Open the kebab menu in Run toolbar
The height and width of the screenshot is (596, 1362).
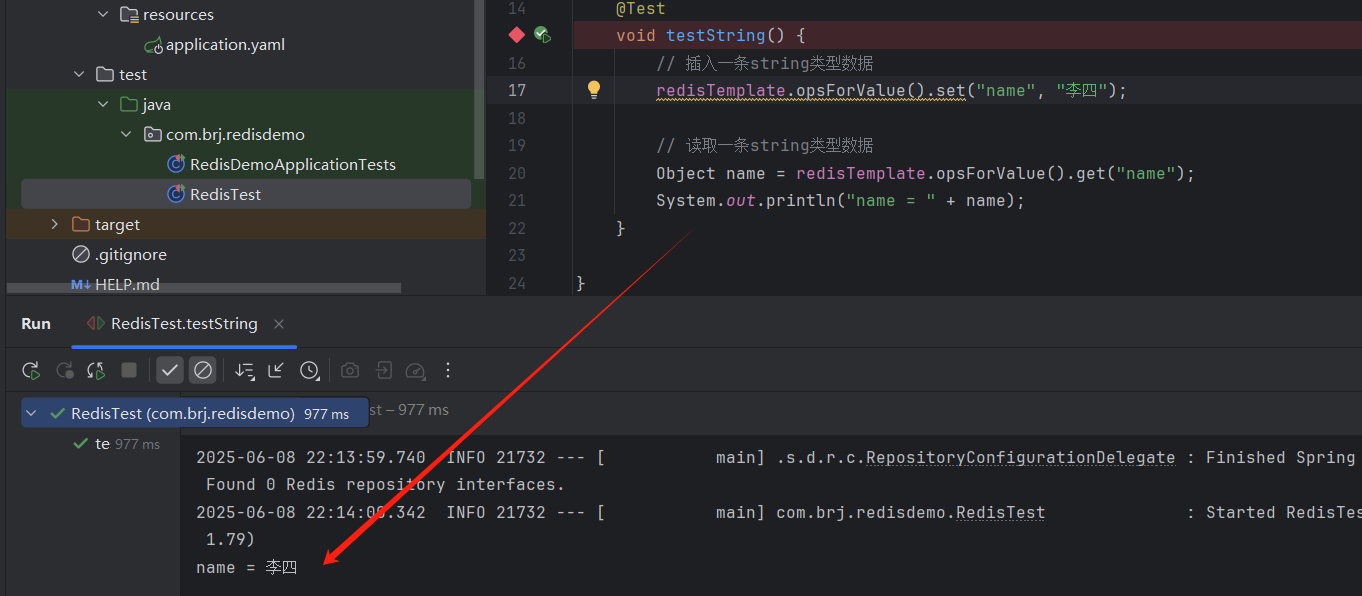[447, 370]
